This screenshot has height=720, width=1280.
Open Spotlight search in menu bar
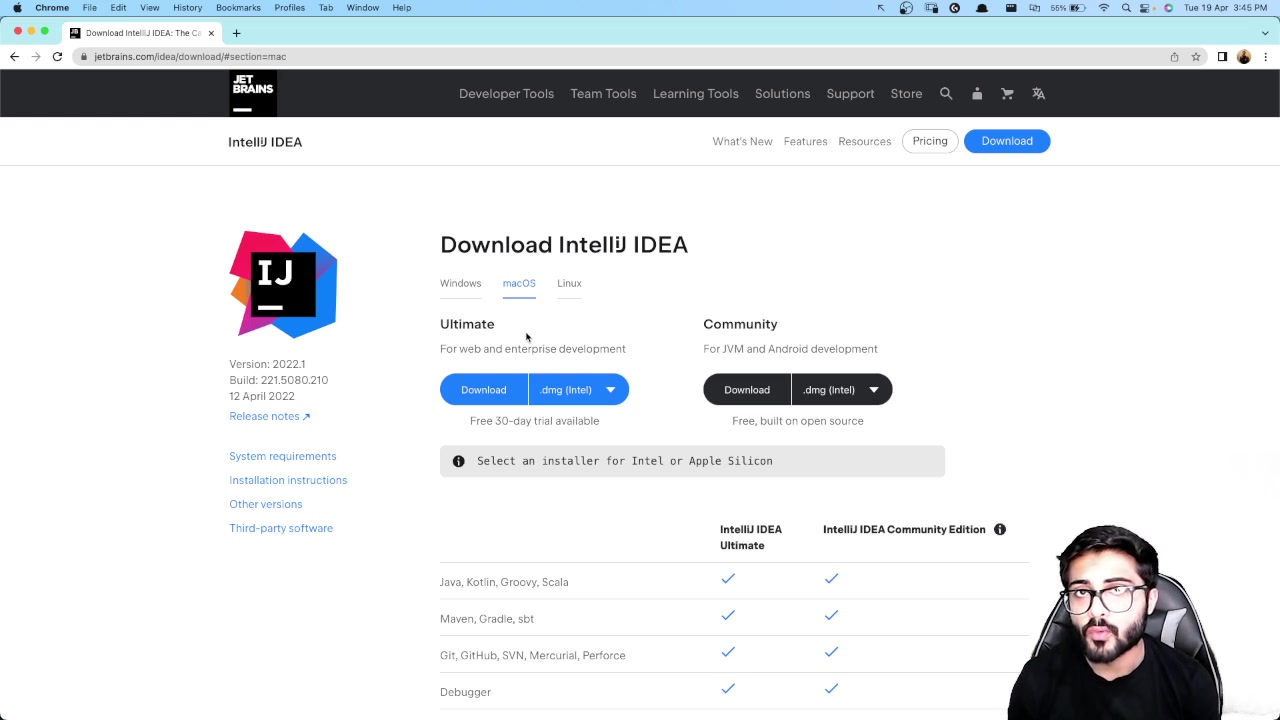tap(1126, 8)
